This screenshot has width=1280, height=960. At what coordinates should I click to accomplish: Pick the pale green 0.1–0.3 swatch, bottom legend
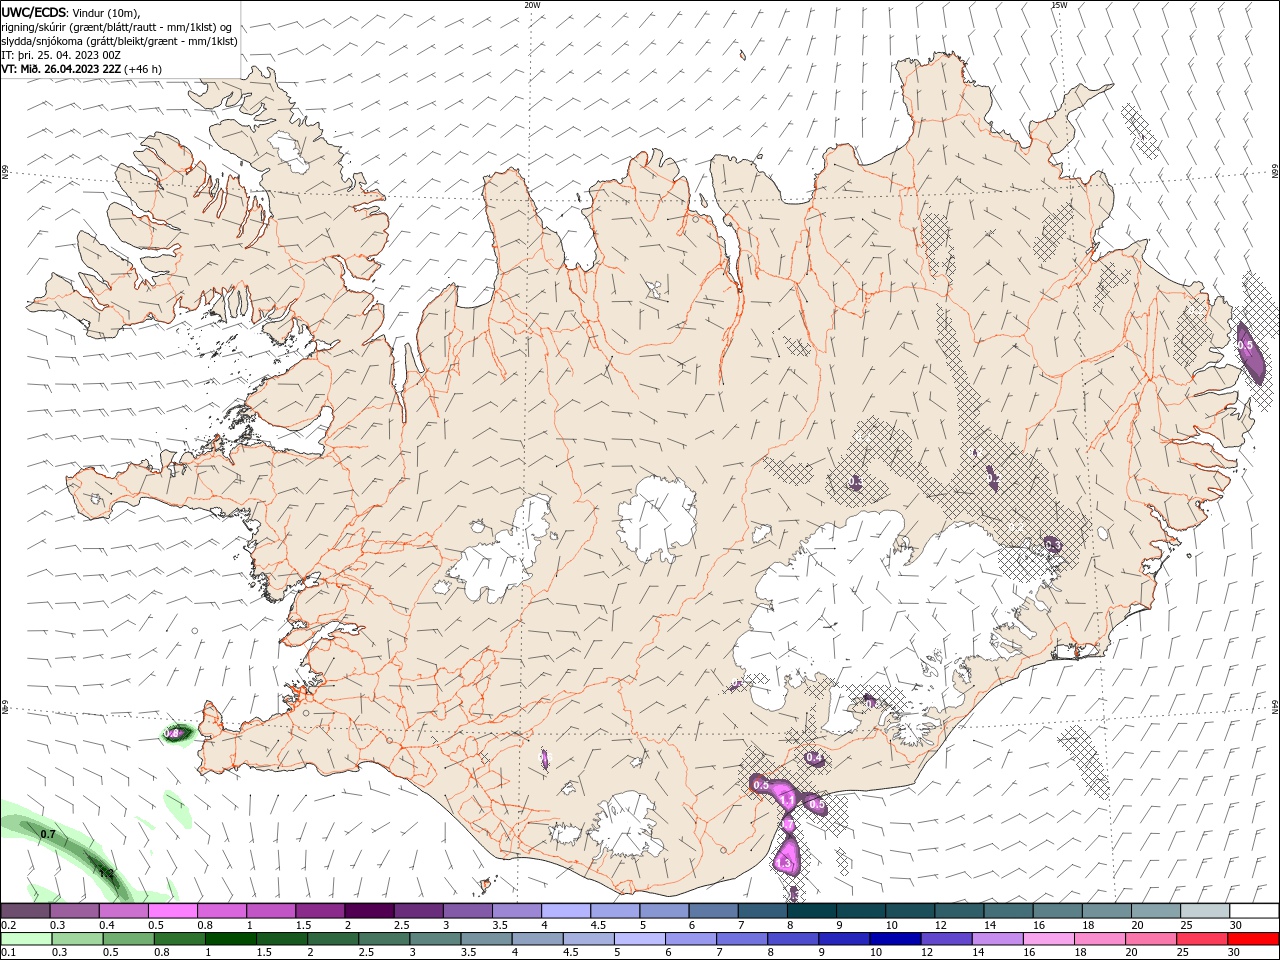point(27,939)
